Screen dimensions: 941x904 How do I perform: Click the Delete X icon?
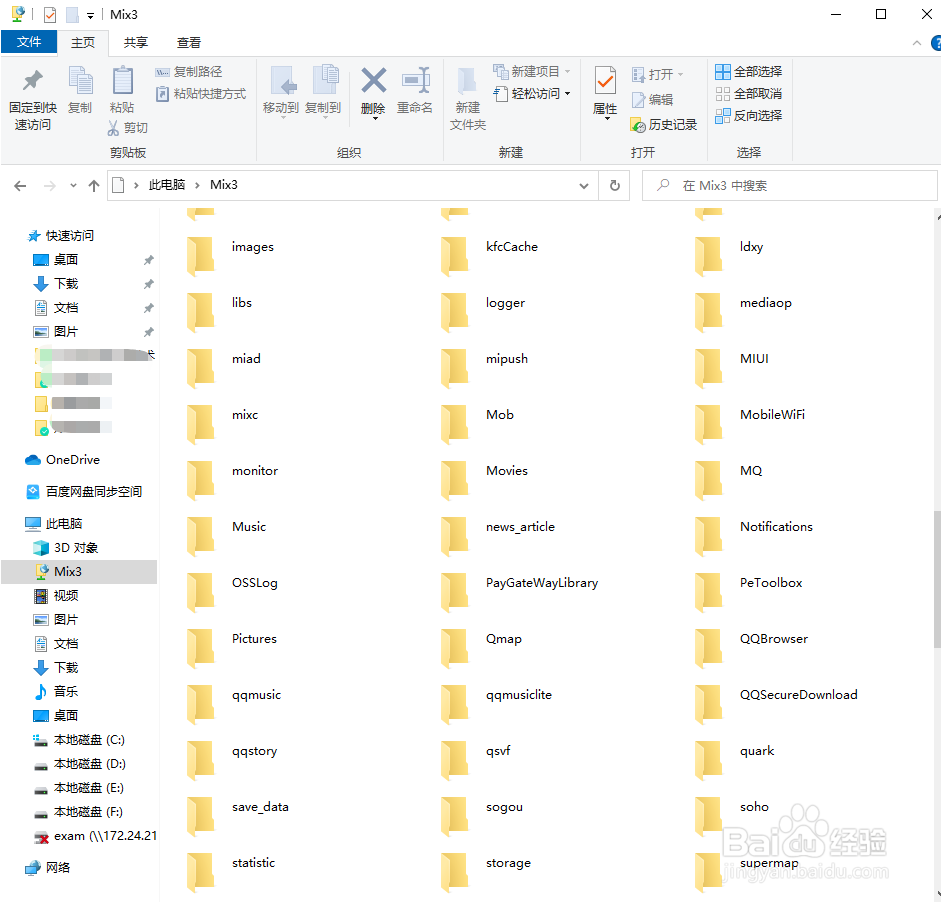(x=373, y=80)
